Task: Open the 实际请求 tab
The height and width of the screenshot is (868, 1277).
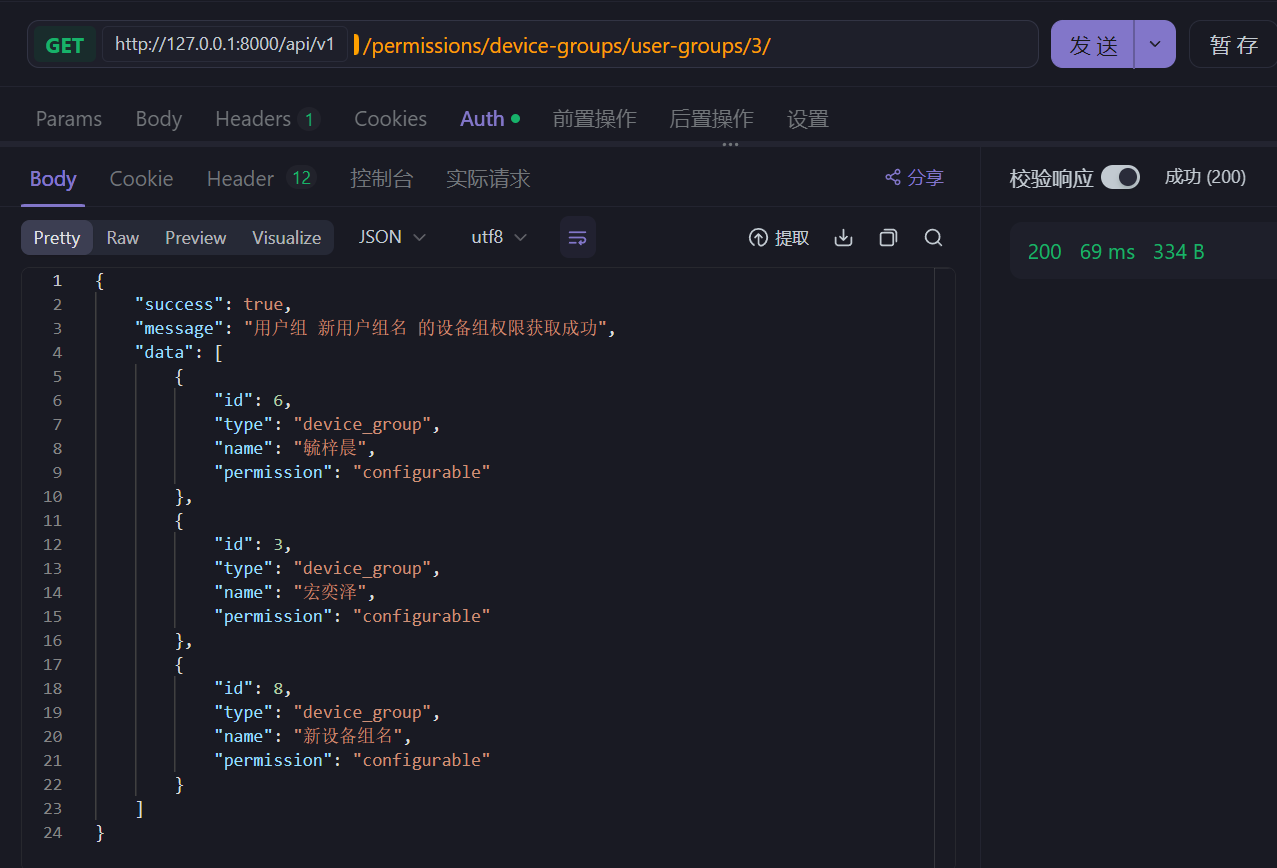Action: pyautogui.click(x=488, y=178)
